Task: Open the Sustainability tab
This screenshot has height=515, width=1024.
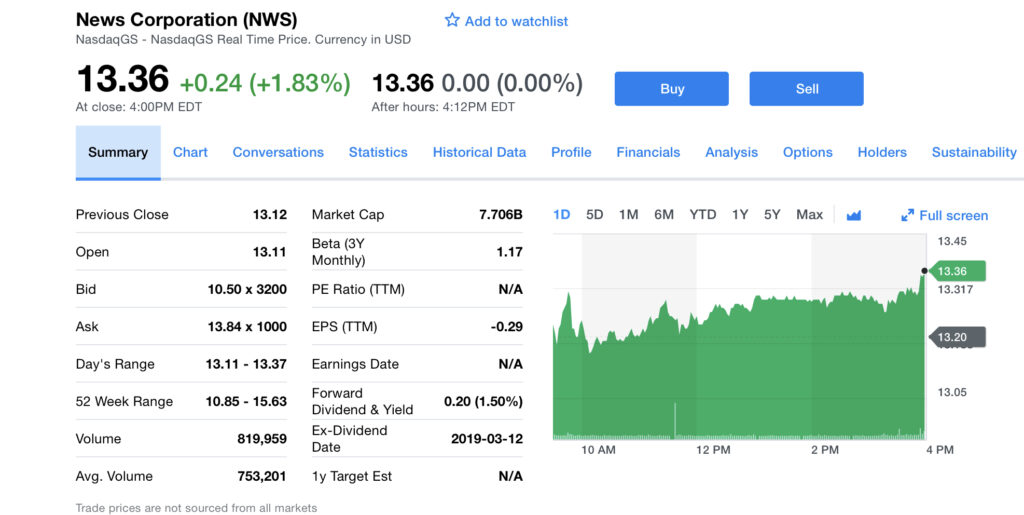Action: [974, 152]
